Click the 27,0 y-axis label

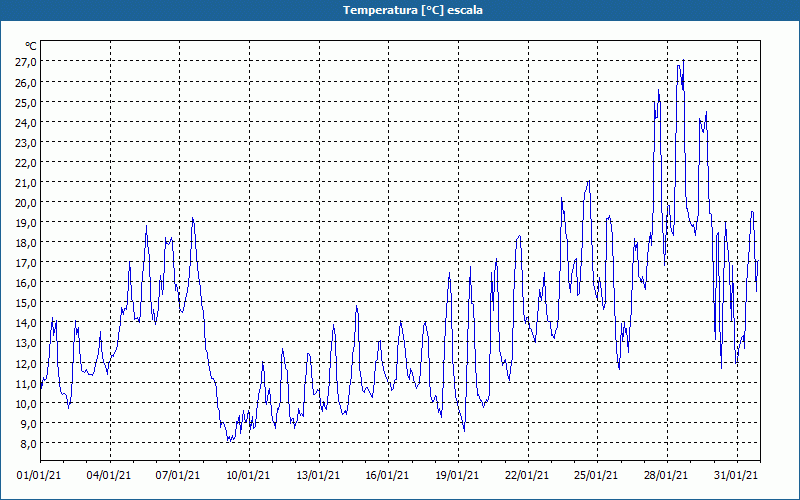coord(26,62)
